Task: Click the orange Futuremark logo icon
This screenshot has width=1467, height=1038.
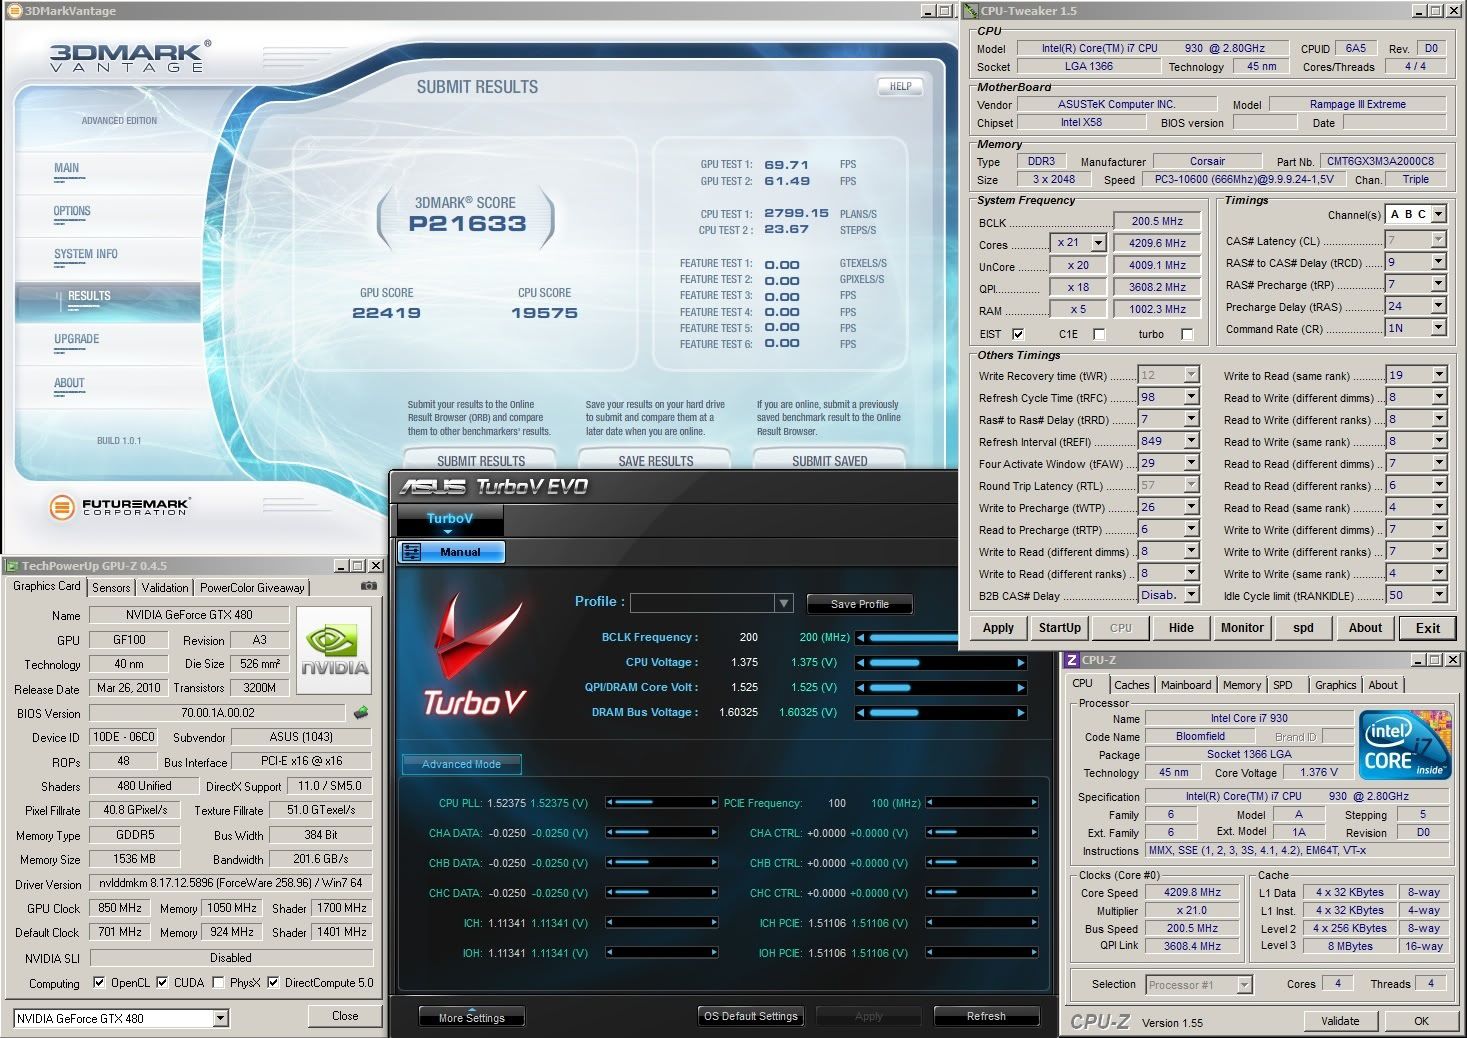Action: 62,507
